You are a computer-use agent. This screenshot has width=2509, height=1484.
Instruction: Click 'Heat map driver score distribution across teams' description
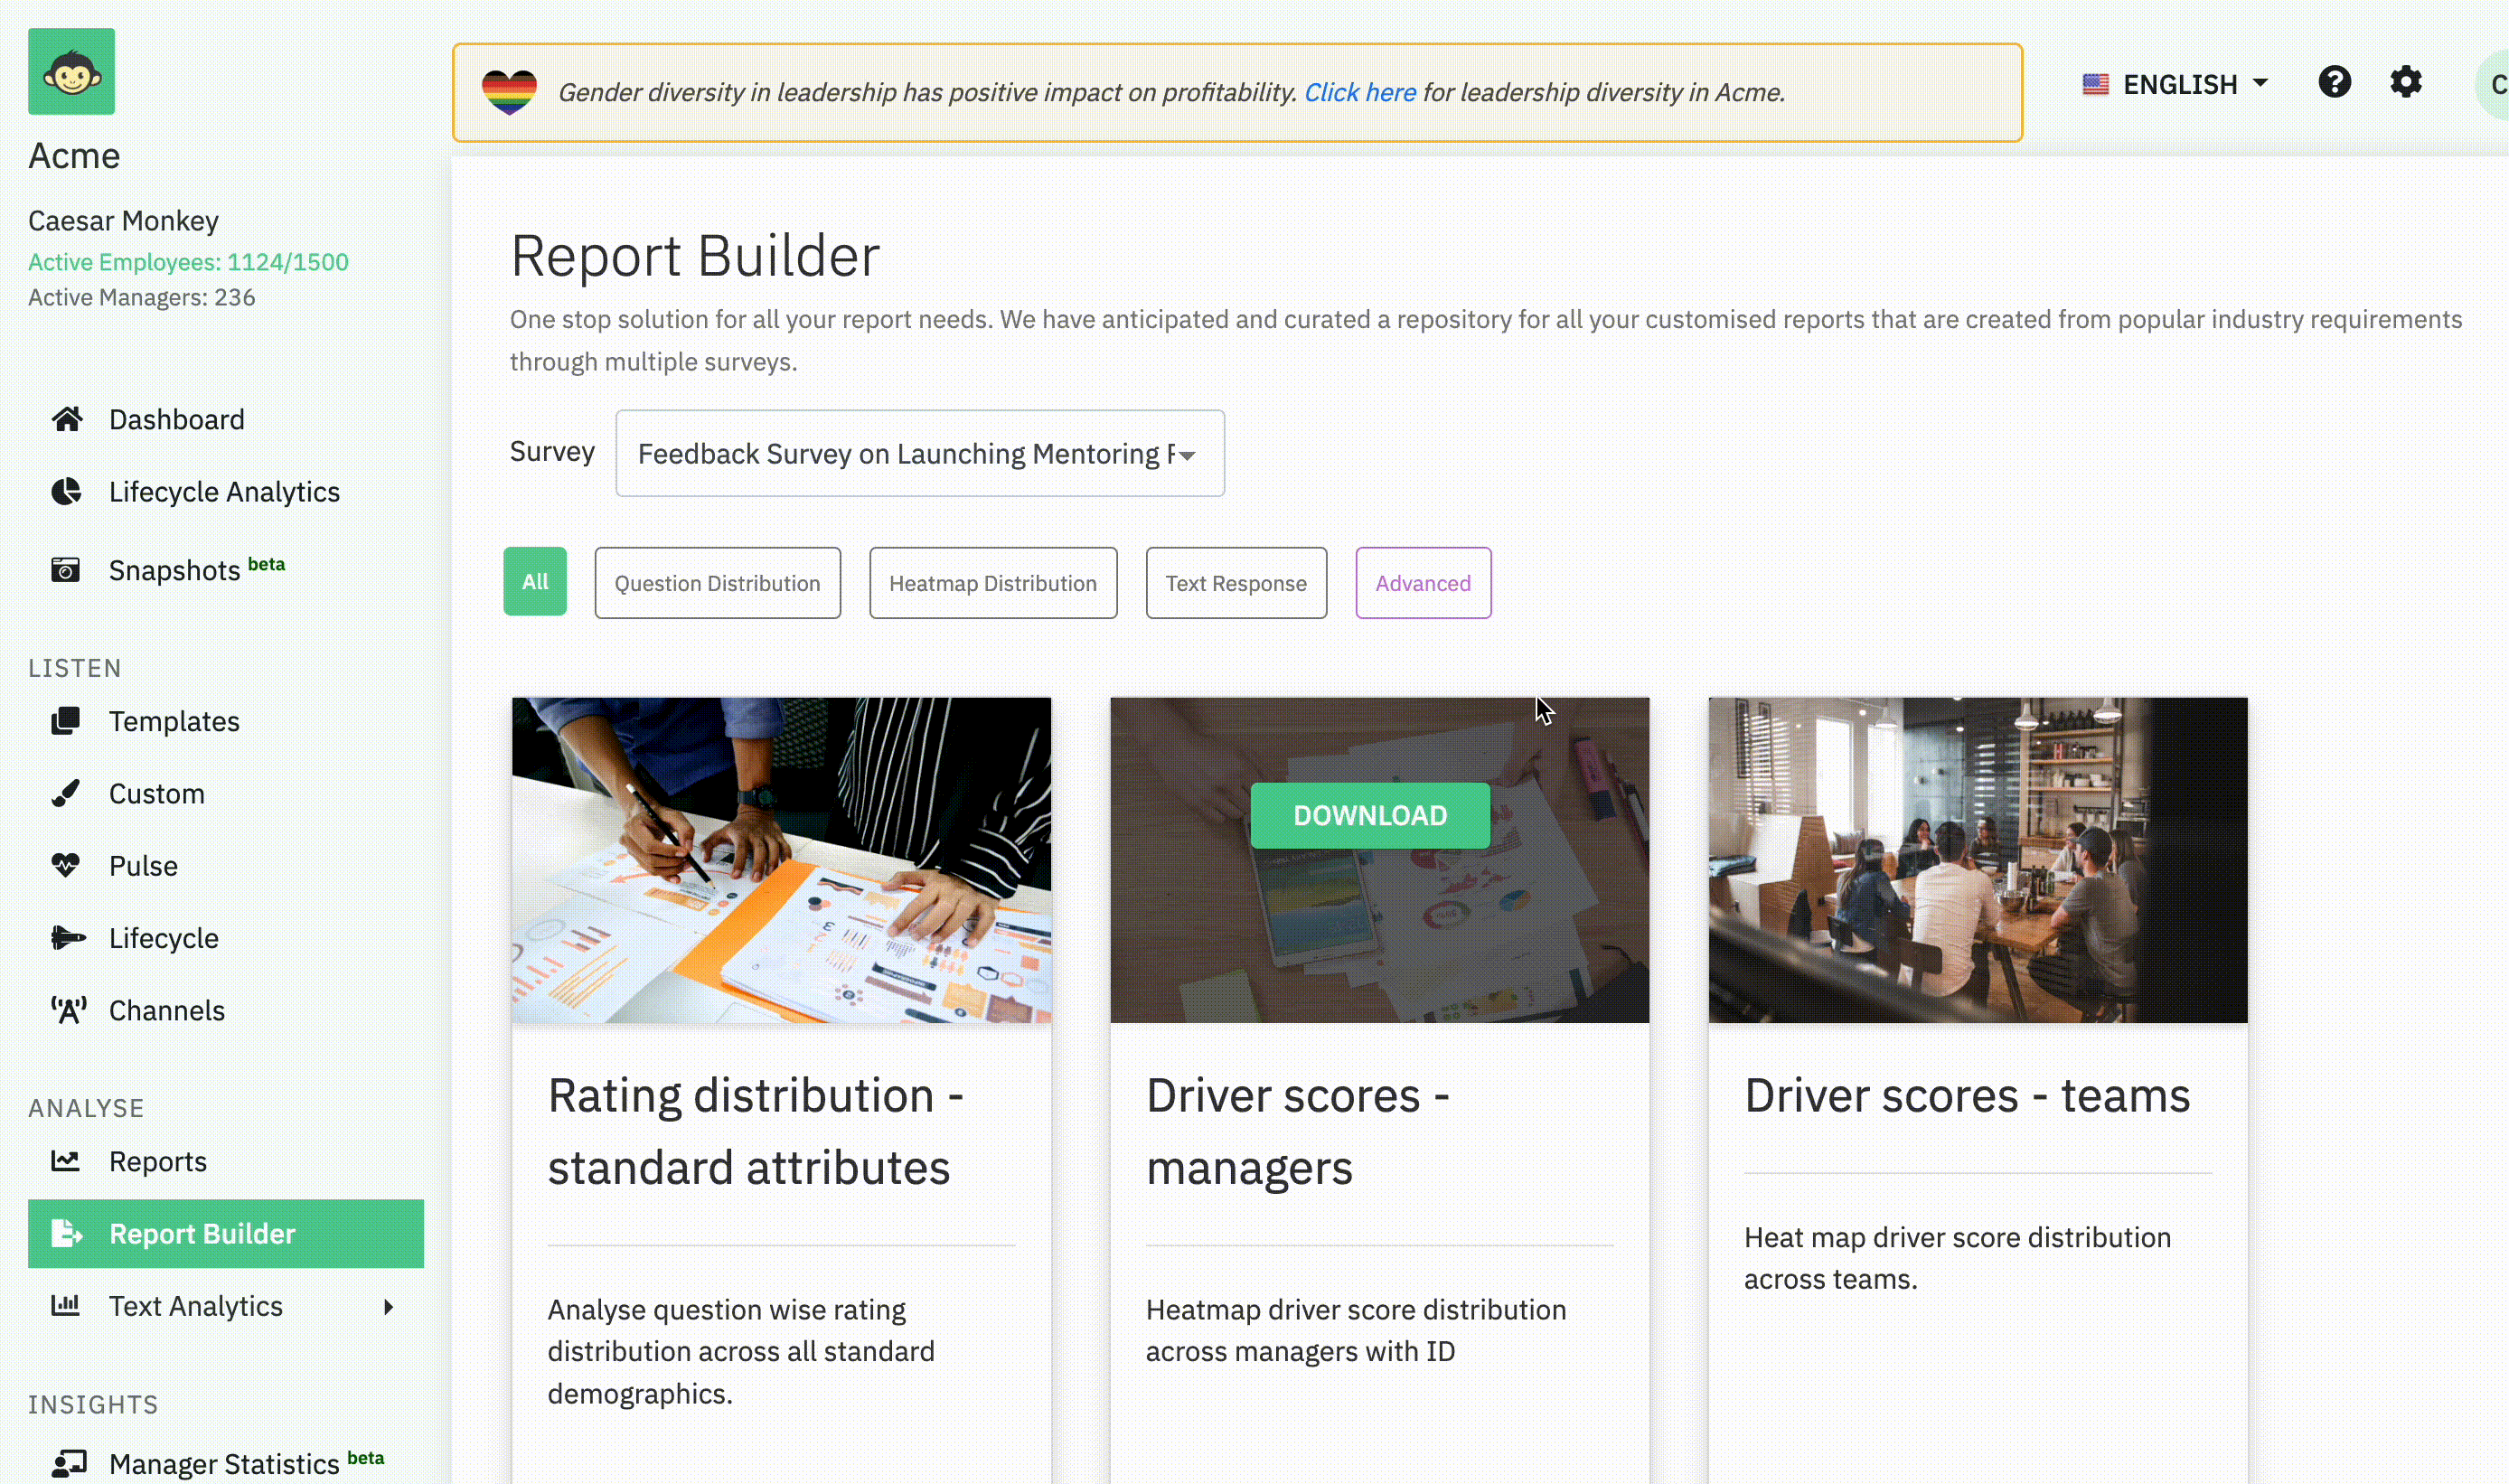point(1957,1258)
